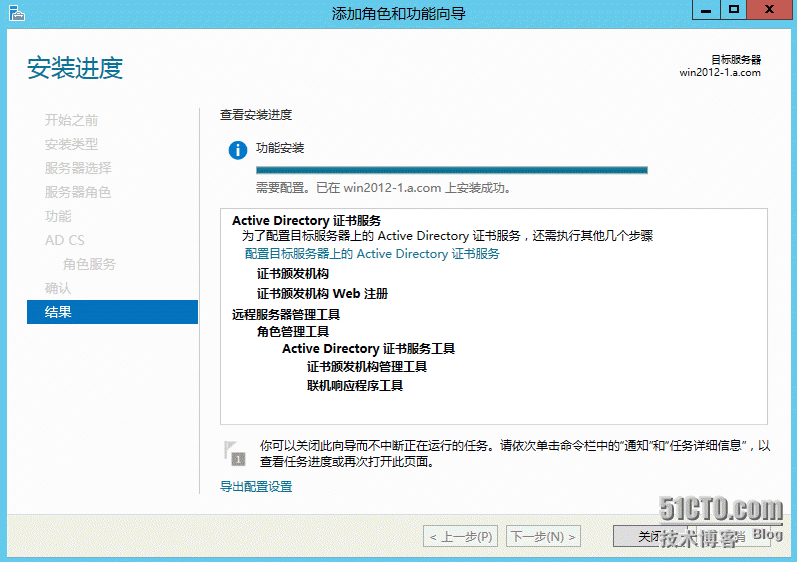797x562 pixels.
Task: Select the 安装类型 step
Action: point(71,144)
